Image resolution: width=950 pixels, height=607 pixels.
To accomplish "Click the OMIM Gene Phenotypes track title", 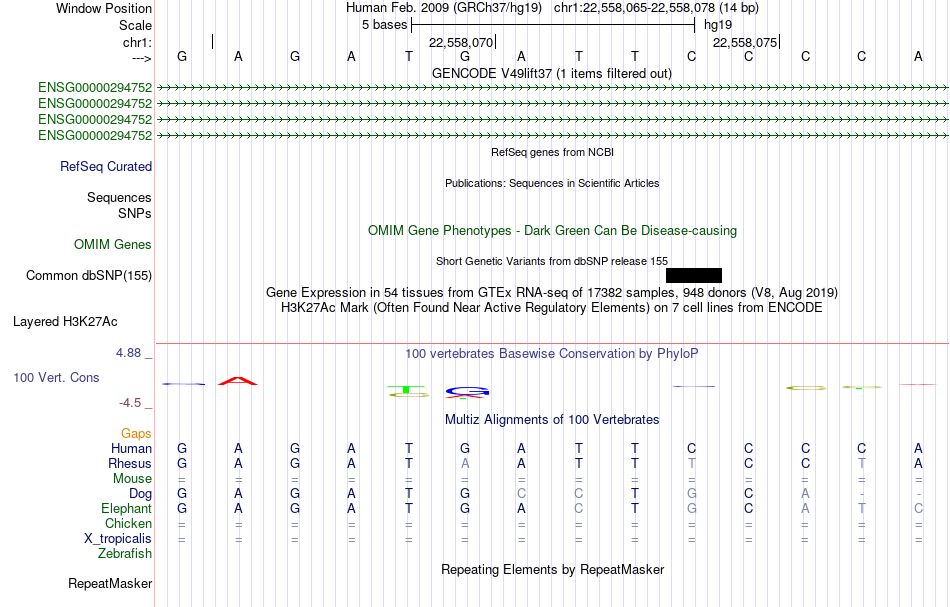I will click(x=553, y=230).
